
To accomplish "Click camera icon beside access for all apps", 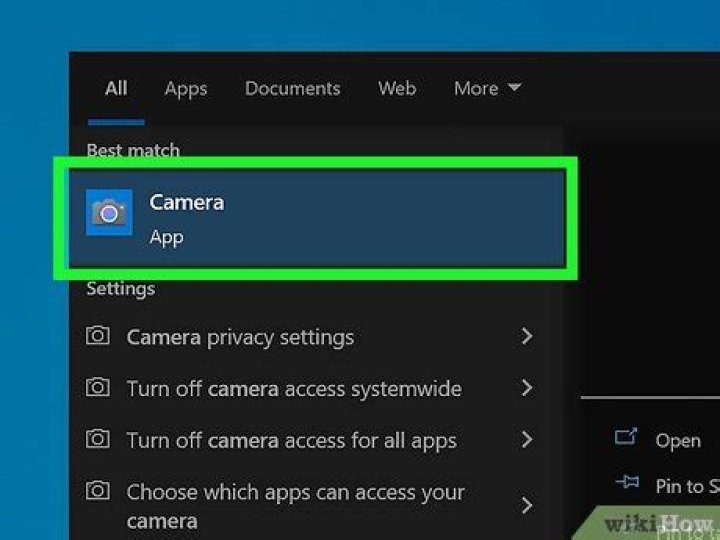I will click(x=98, y=439).
